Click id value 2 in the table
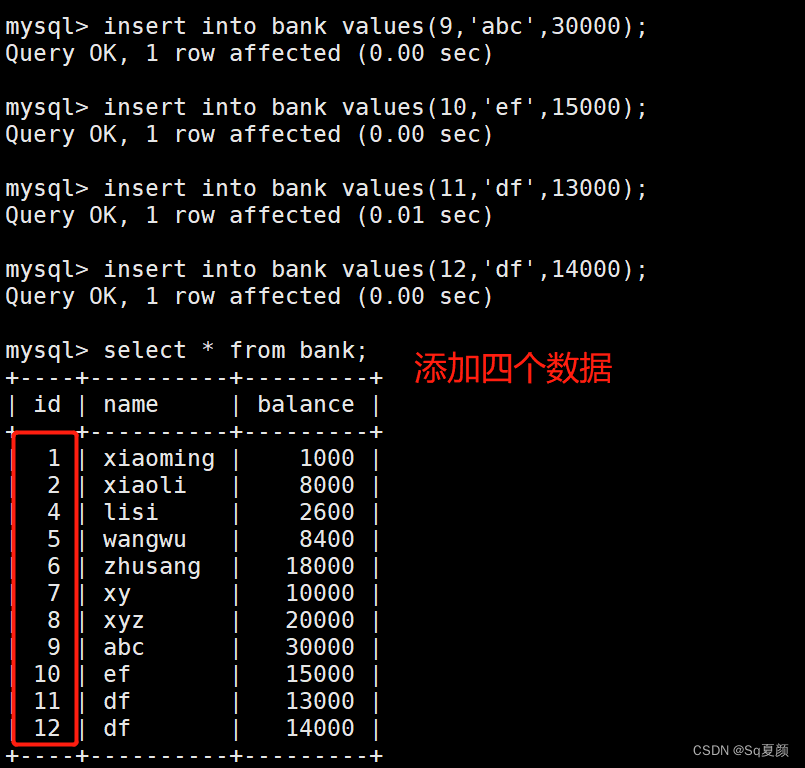 54,485
